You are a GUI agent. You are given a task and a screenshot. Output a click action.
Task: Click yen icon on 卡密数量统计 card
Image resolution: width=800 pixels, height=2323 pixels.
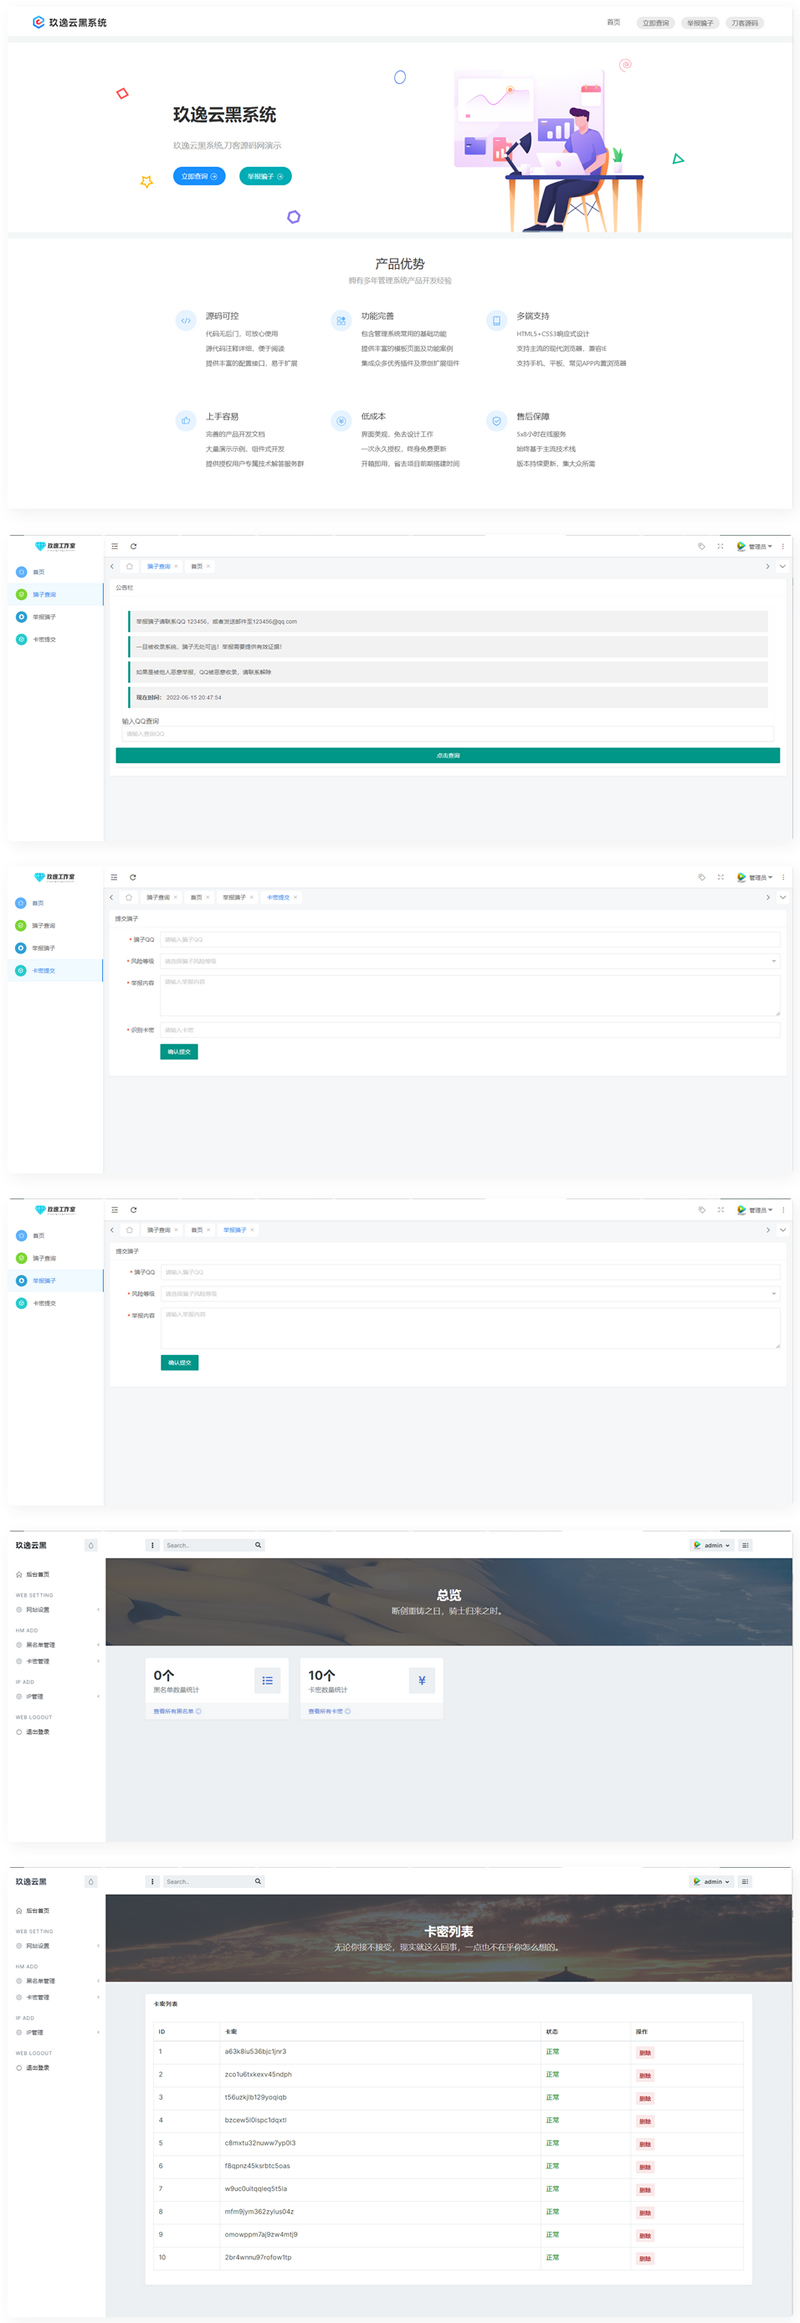click(422, 1681)
